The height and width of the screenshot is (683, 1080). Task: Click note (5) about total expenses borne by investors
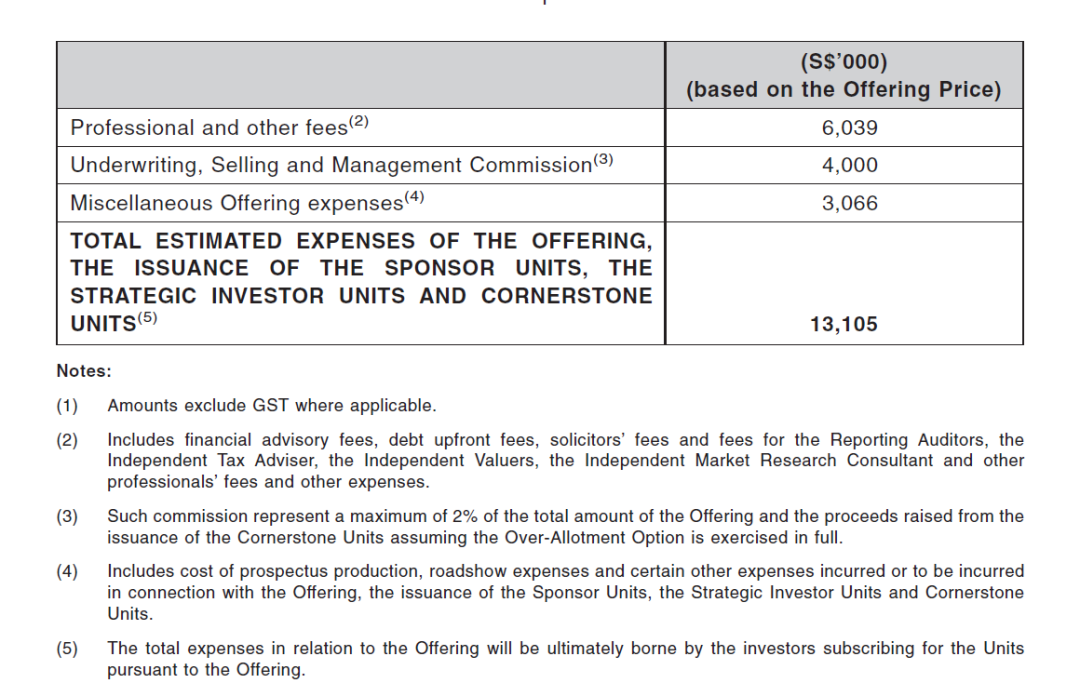[565, 659]
